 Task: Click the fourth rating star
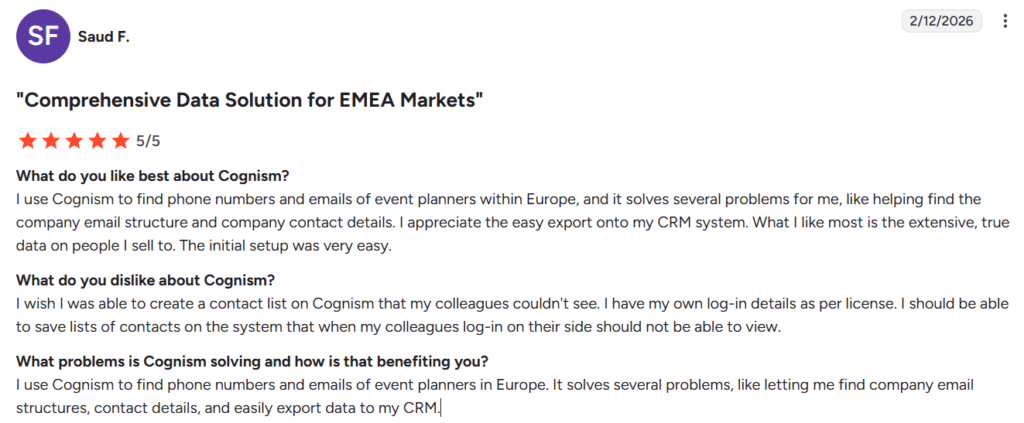click(x=97, y=140)
